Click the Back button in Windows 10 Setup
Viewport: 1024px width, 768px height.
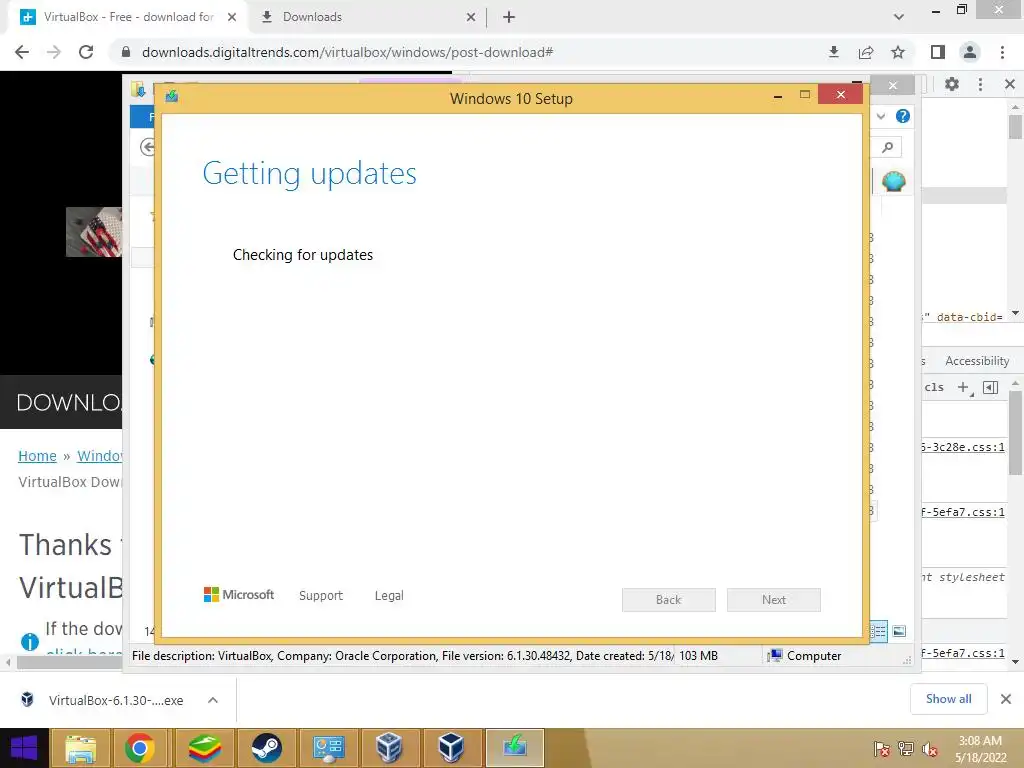pyautogui.click(x=668, y=600)
